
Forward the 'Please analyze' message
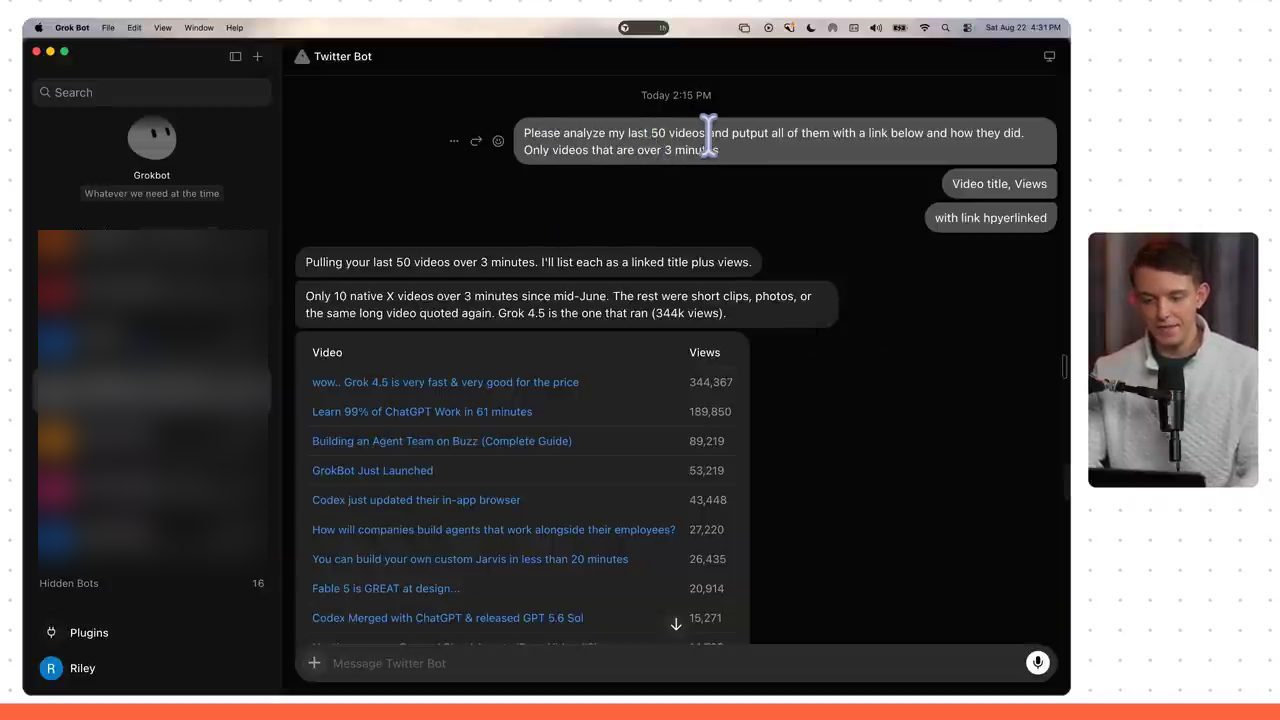point(476,141)
